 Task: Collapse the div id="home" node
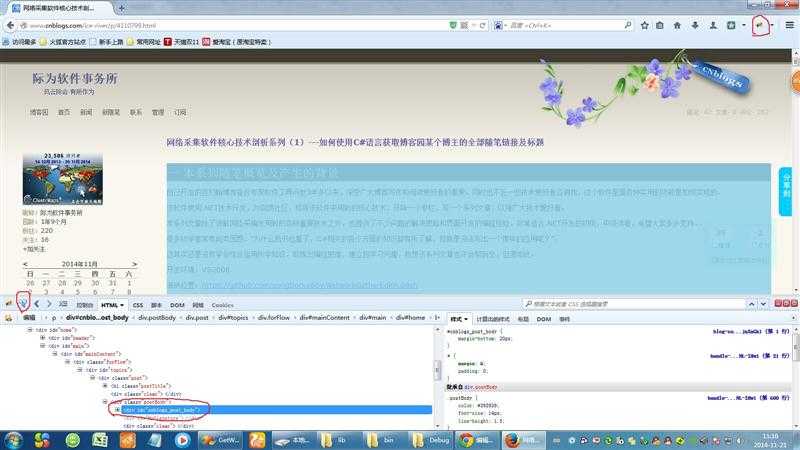click(x=30, y=330)
